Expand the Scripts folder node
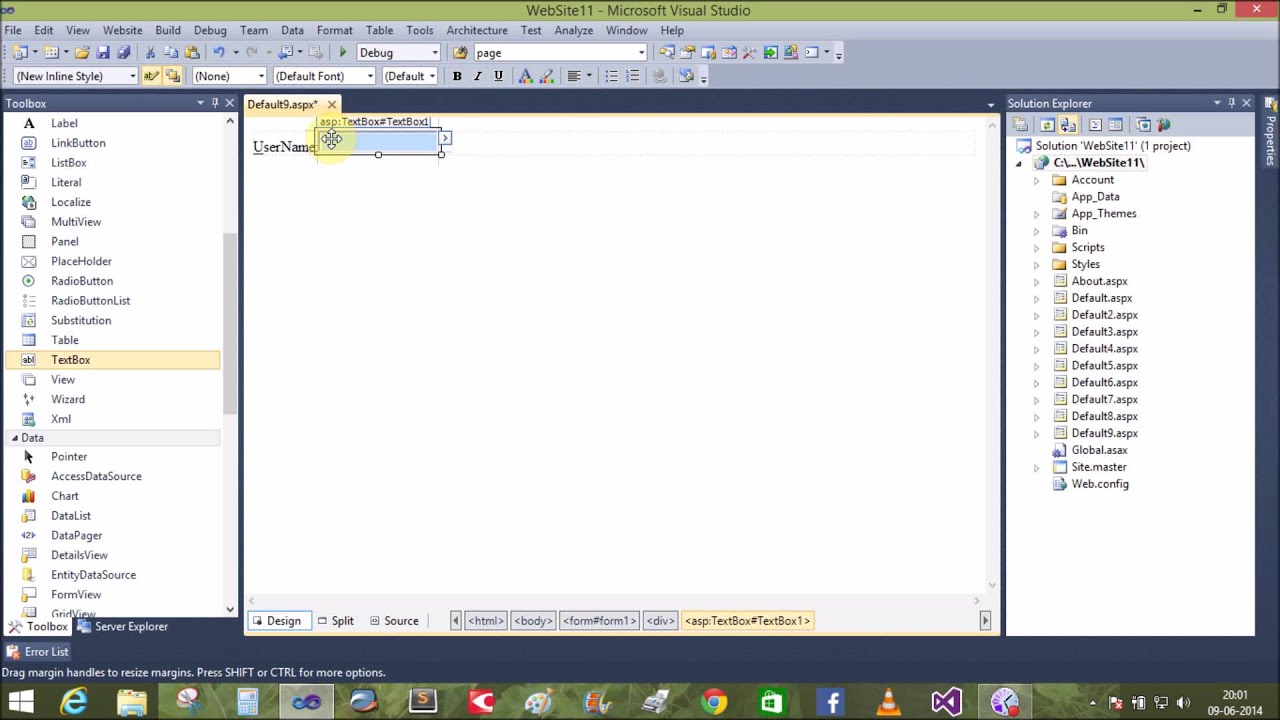1280x720 pixels. click(x=1036, y=248)
